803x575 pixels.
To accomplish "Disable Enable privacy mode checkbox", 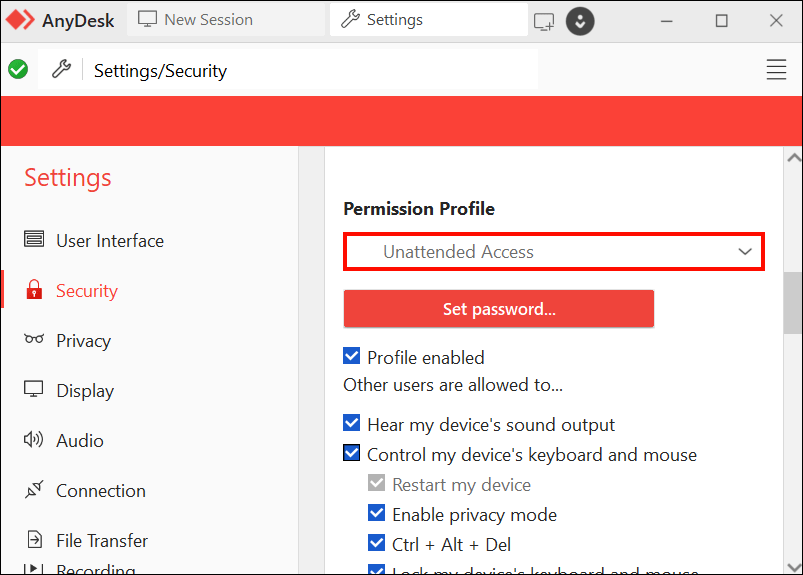I will 377,514.
